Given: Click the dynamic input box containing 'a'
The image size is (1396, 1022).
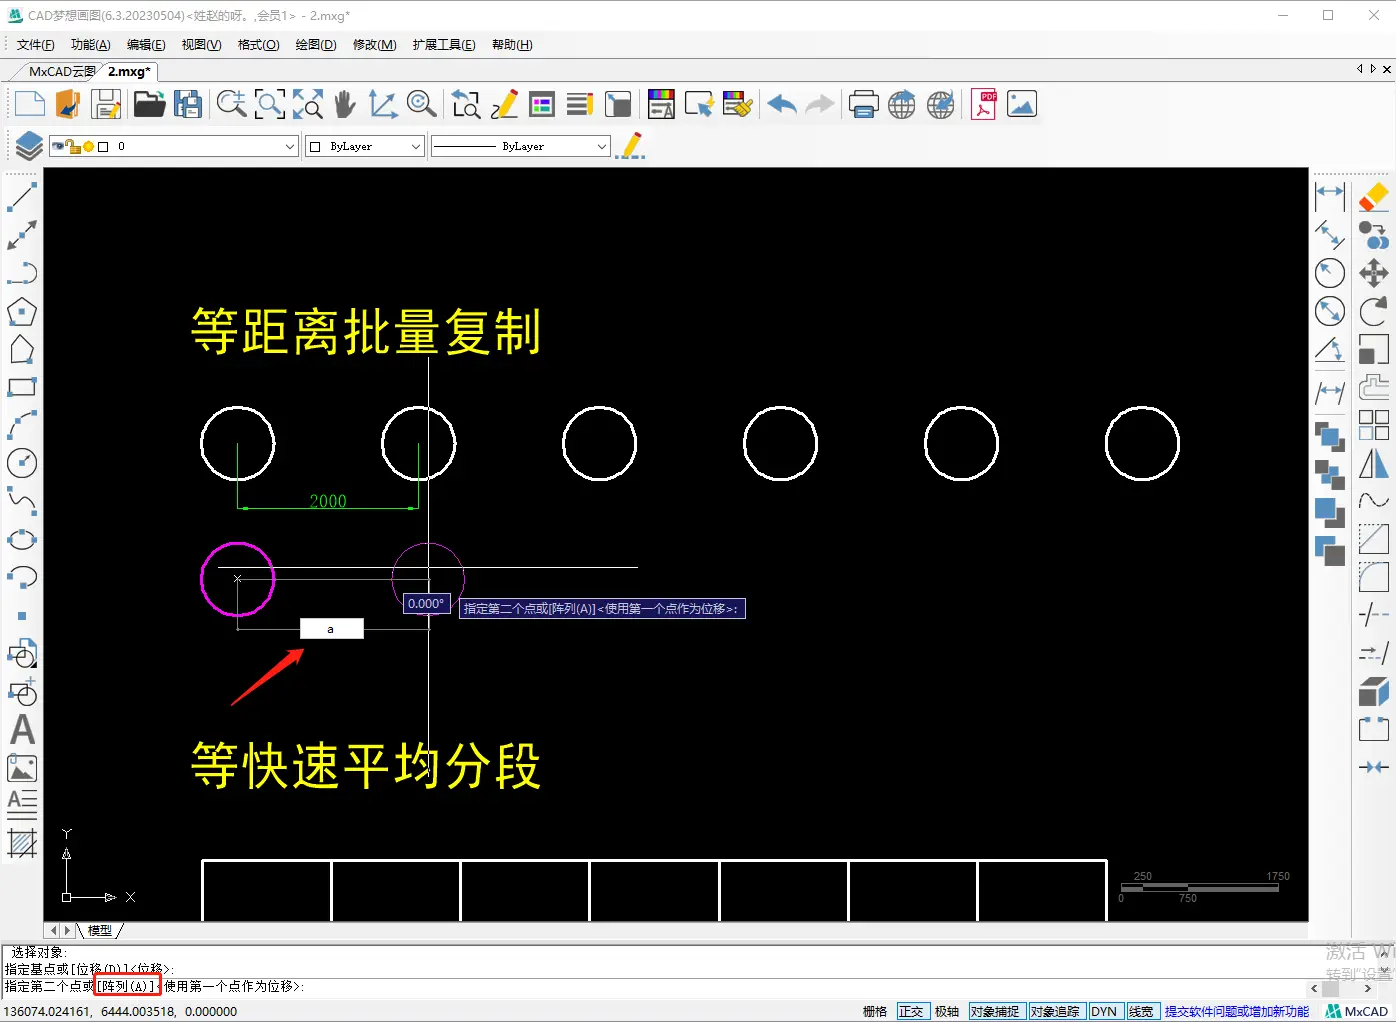Looking at the screenshot, I should point(331,629).
